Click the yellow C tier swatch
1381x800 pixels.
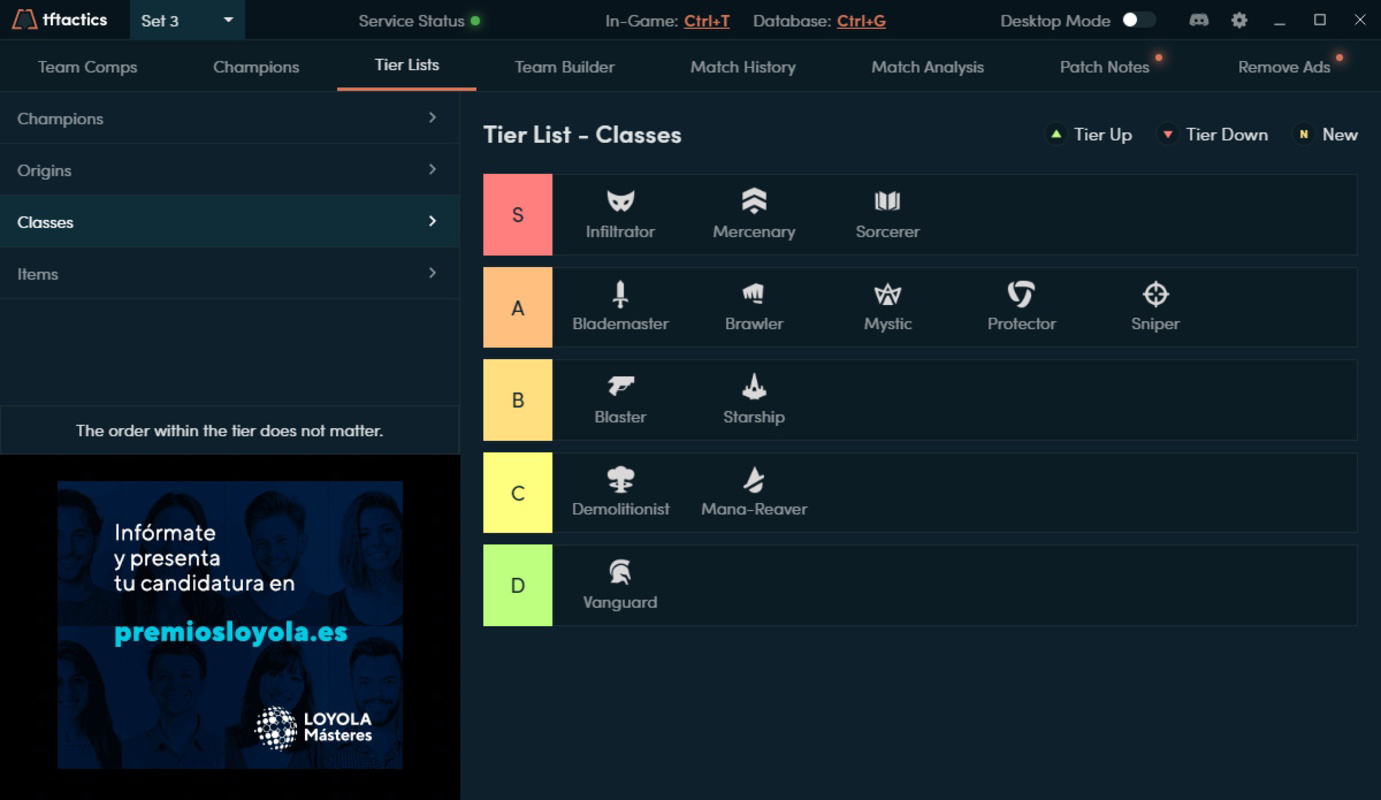(x=517, y=493)
